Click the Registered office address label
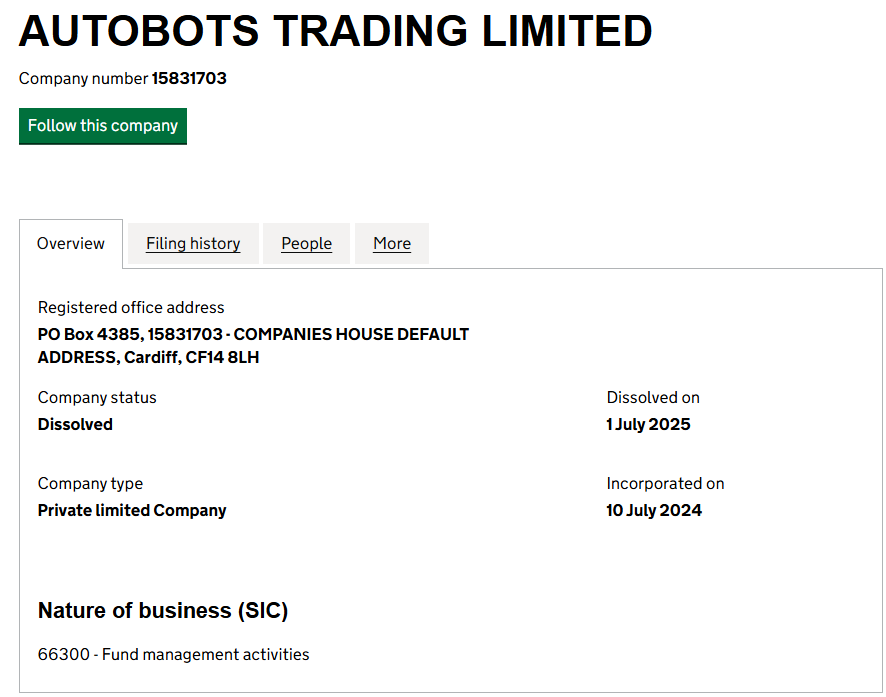This screenshot has width=886, height=697. click(x=131, y=308)
